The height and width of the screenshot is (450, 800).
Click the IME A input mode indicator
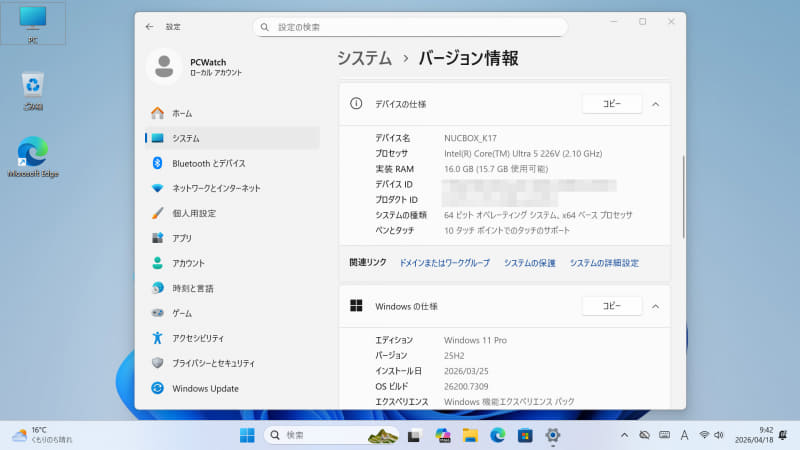pos(684,435)
